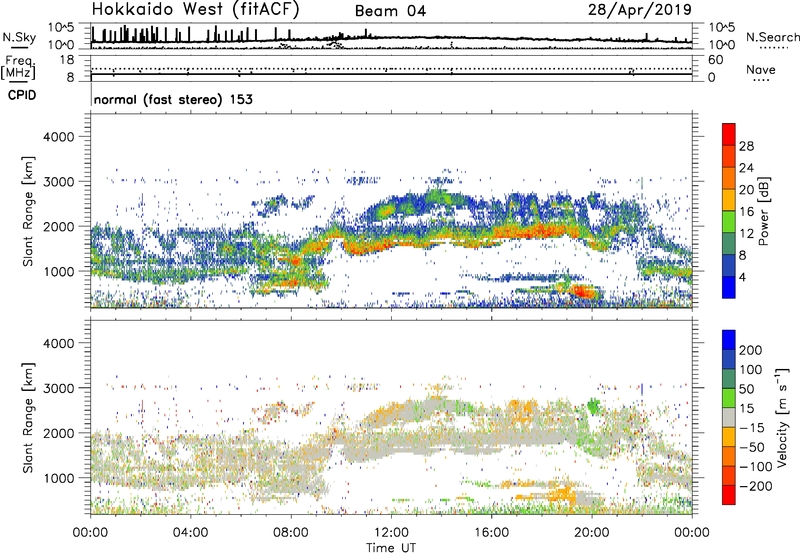Click the velocity 'm s^-1' colorbar label

(x=782, y=417)
